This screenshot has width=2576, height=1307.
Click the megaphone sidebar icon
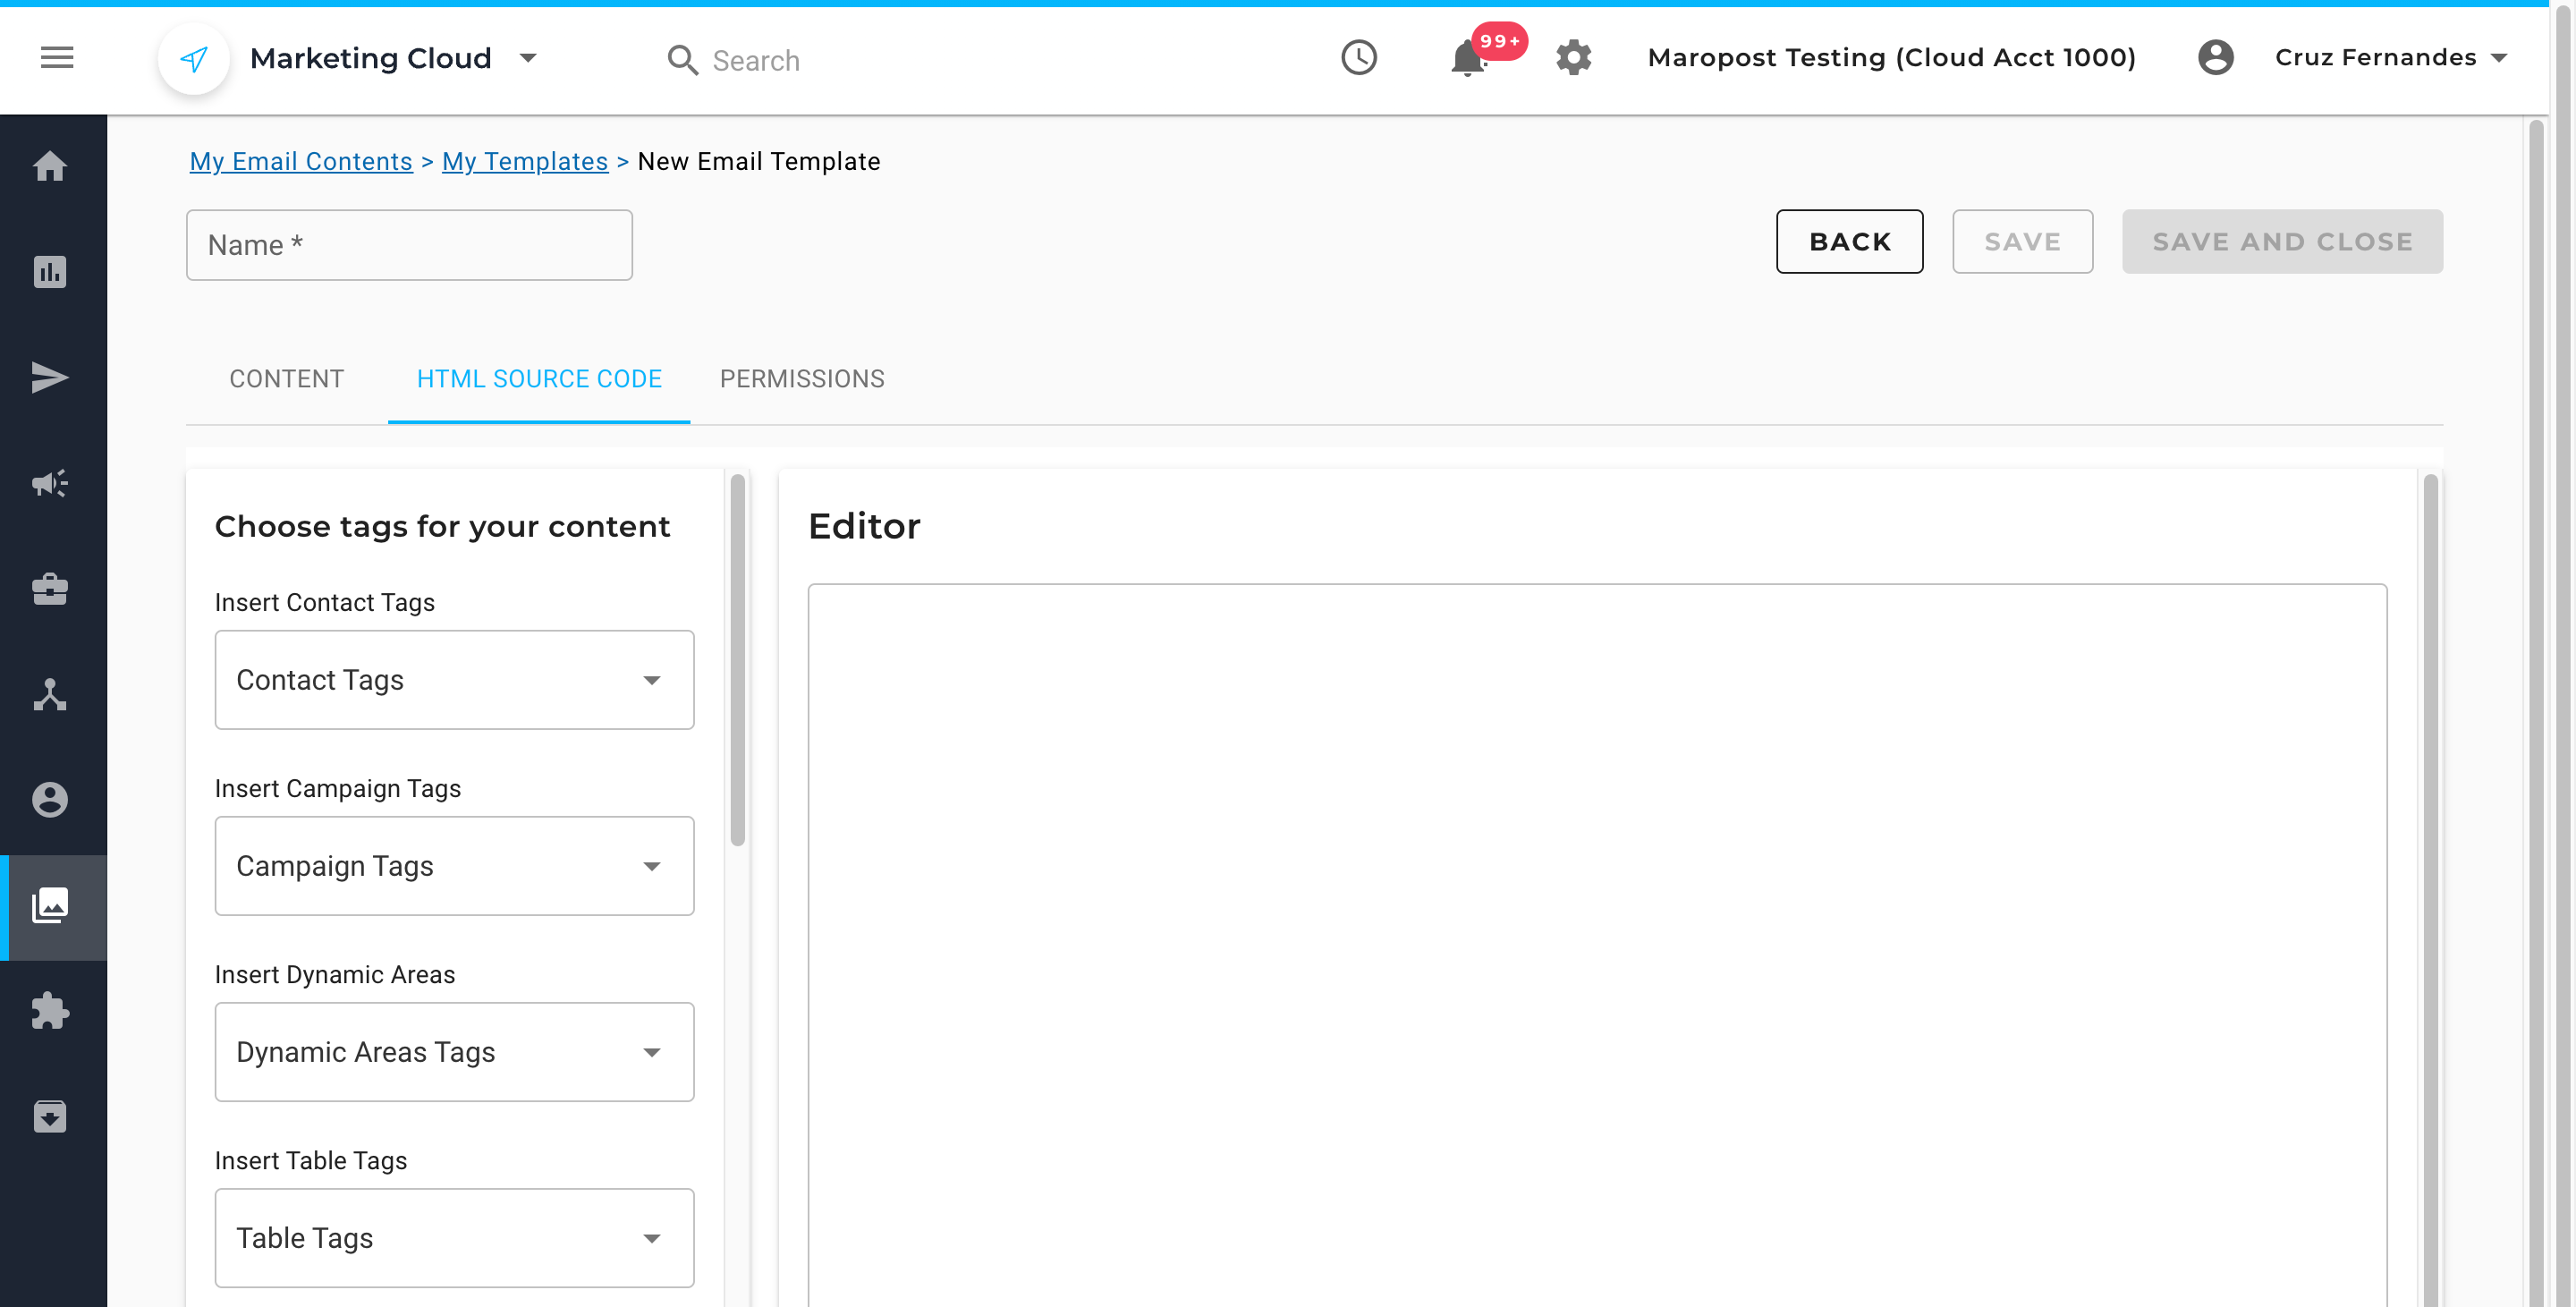50,484
